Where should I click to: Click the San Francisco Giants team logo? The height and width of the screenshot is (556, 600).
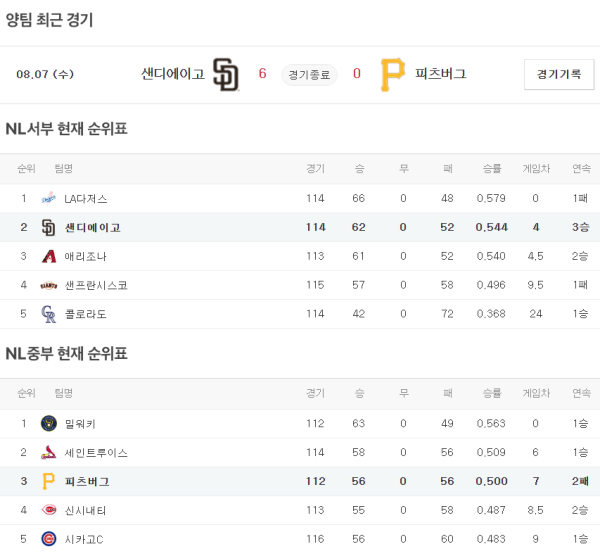point(48,286)
